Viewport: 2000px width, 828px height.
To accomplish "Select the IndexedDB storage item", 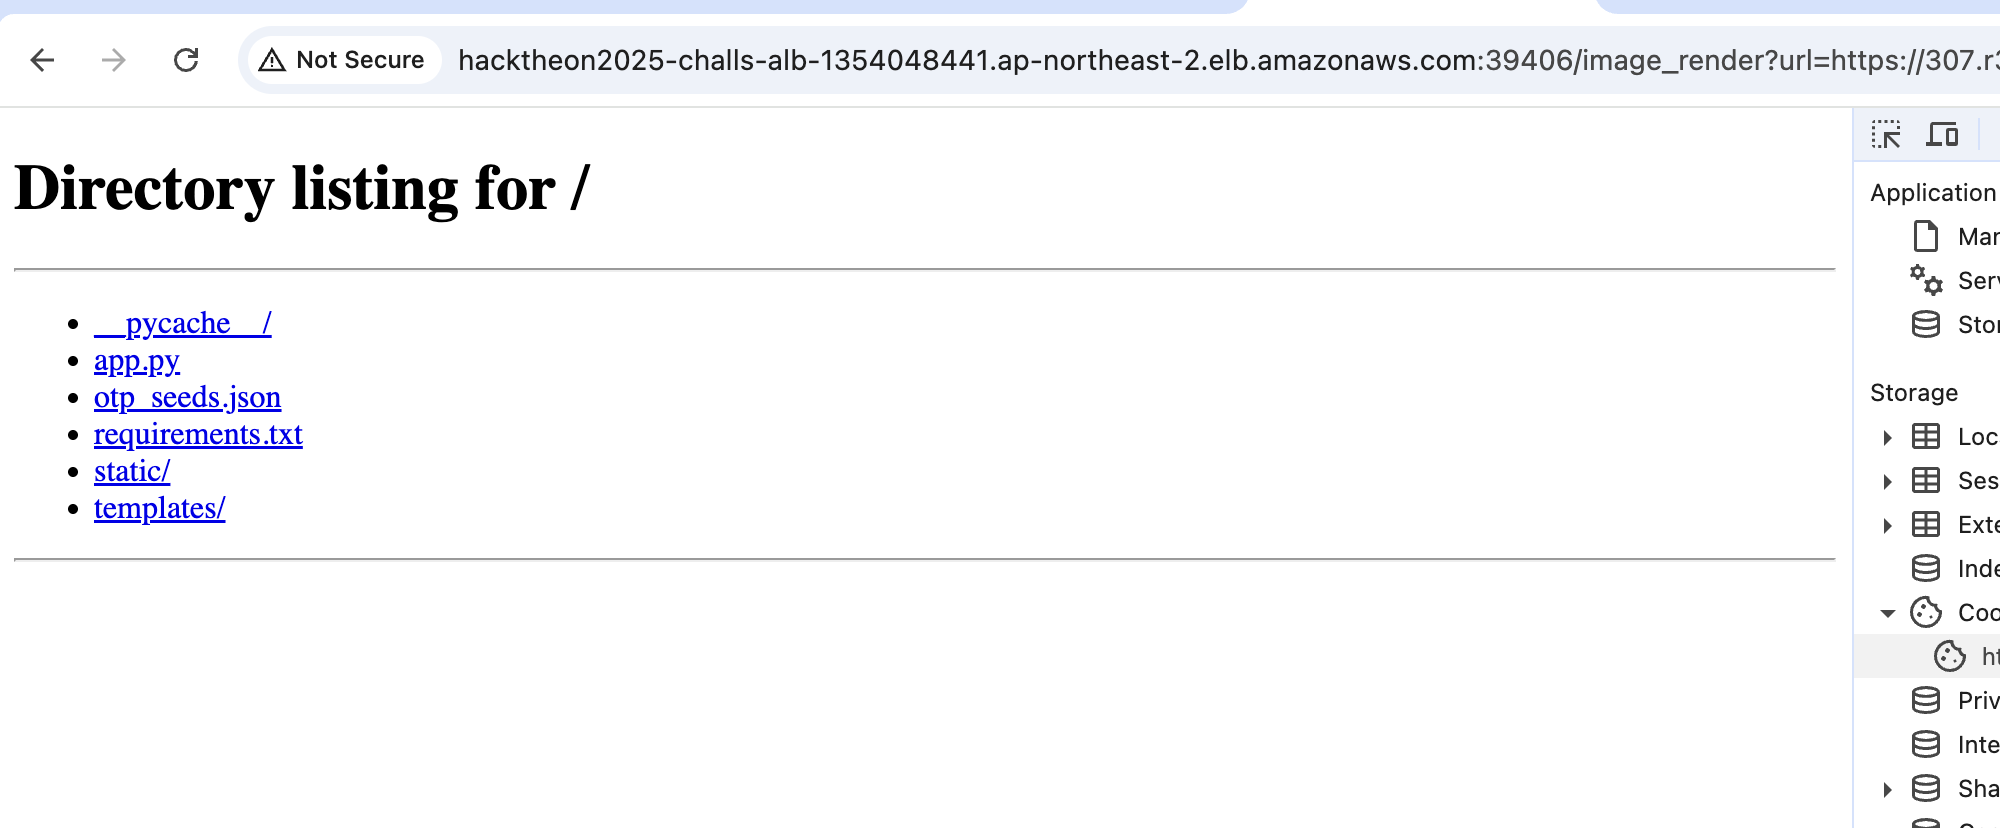I will click(1956, 569).
